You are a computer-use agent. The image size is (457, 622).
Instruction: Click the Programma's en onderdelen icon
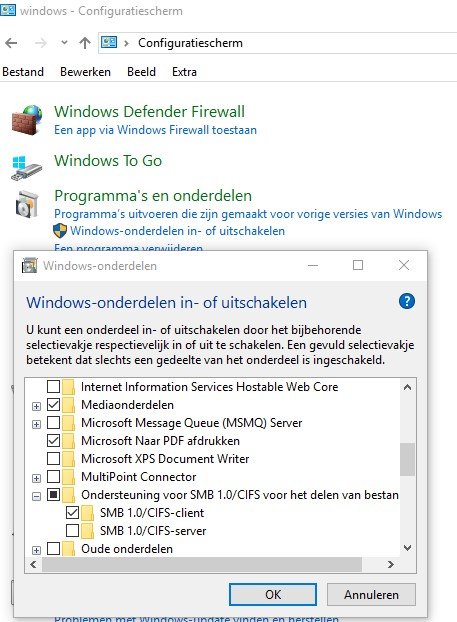click(x=27, y=204)
